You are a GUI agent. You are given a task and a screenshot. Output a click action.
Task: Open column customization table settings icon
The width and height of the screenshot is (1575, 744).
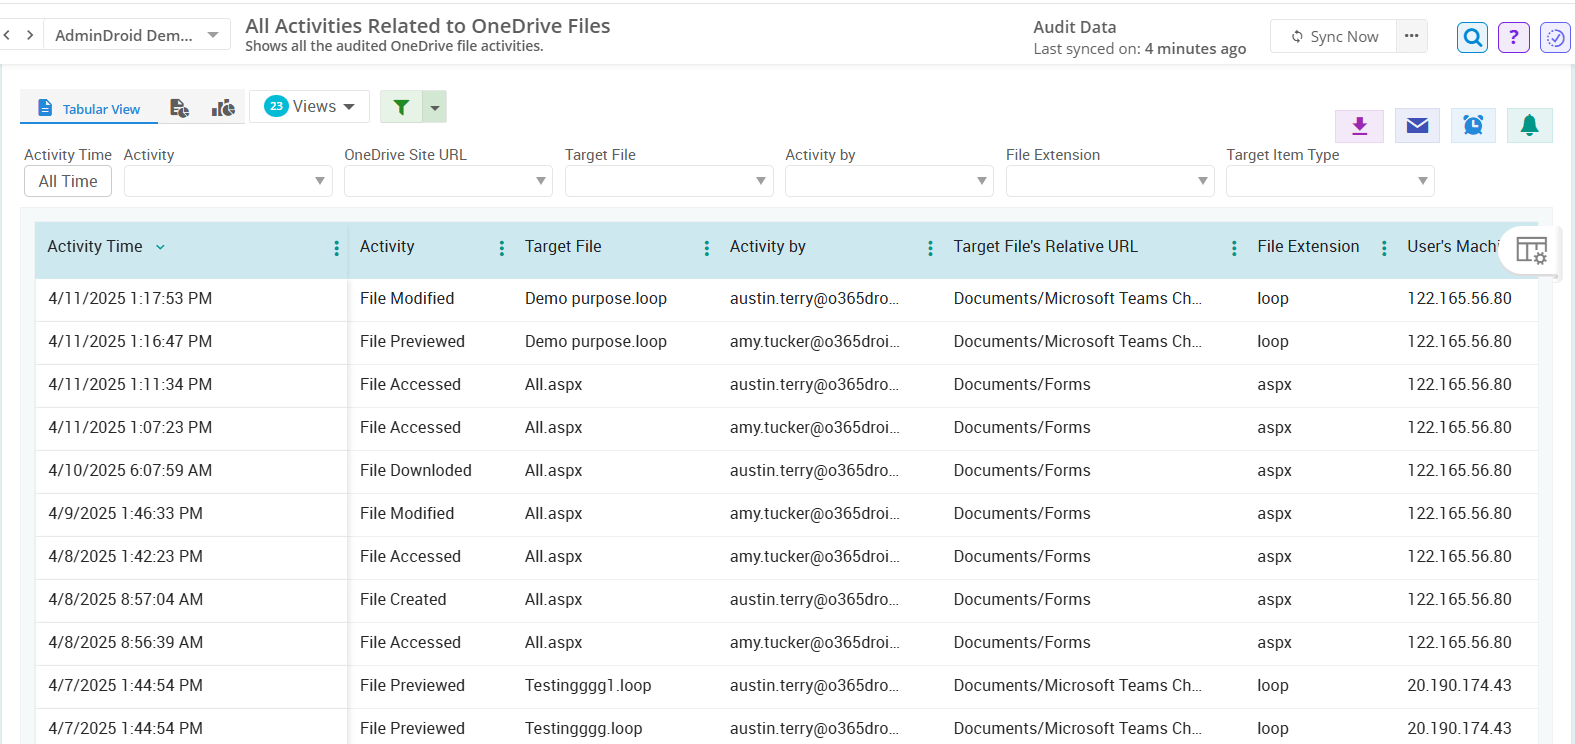pos(1531,250)
